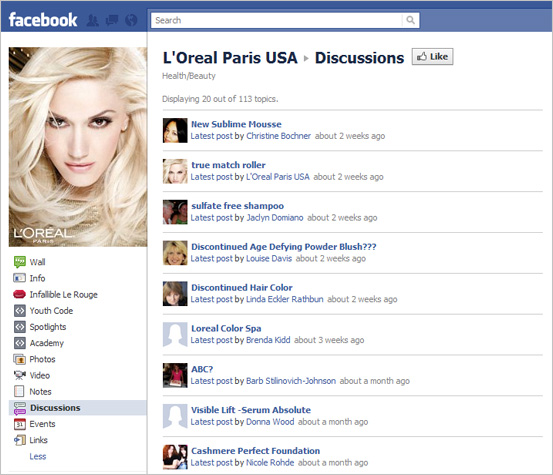Click the Events calendar icon

pos(19,424)
